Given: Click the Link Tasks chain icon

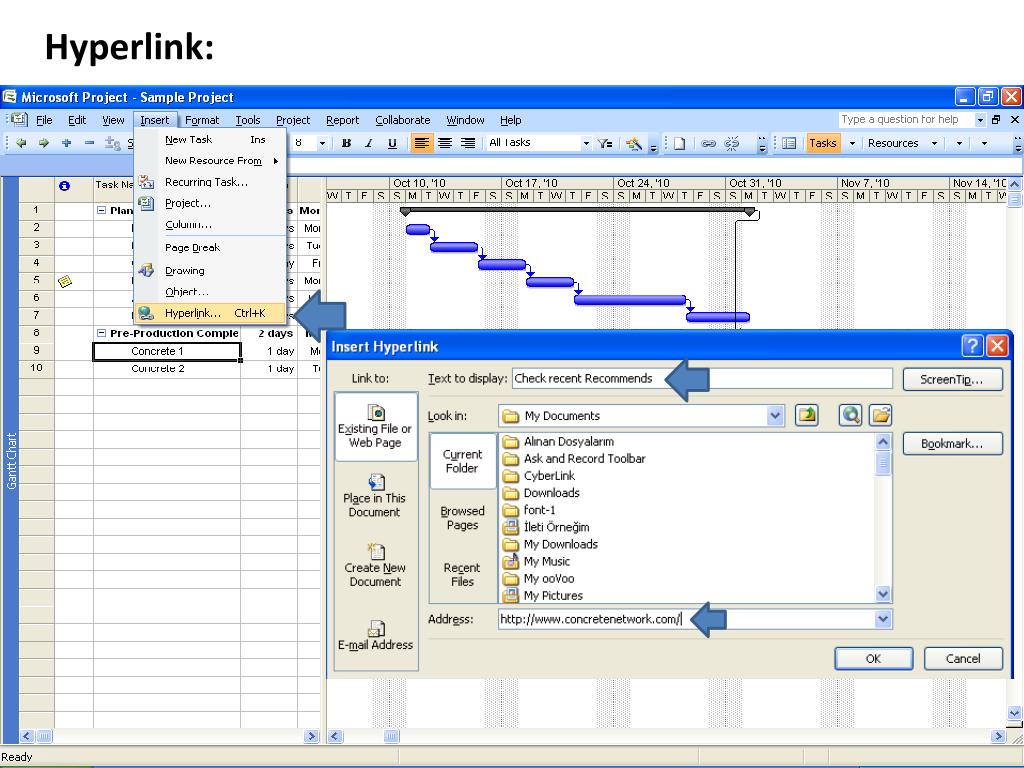Looking at the screenshot, I should [x=708, y=143].
